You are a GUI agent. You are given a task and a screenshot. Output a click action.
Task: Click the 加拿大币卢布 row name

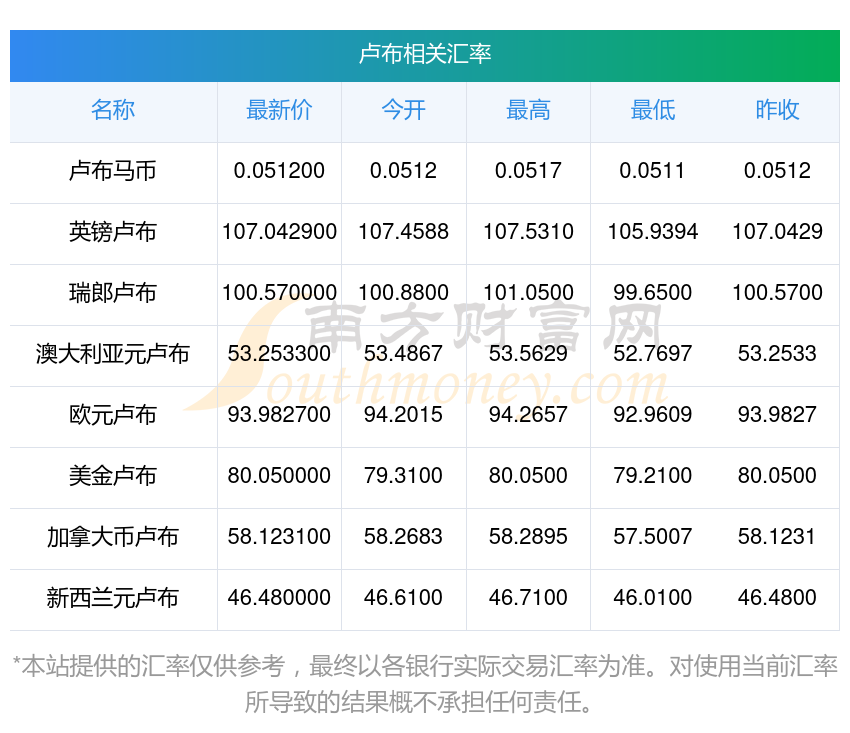pos(113,537)
